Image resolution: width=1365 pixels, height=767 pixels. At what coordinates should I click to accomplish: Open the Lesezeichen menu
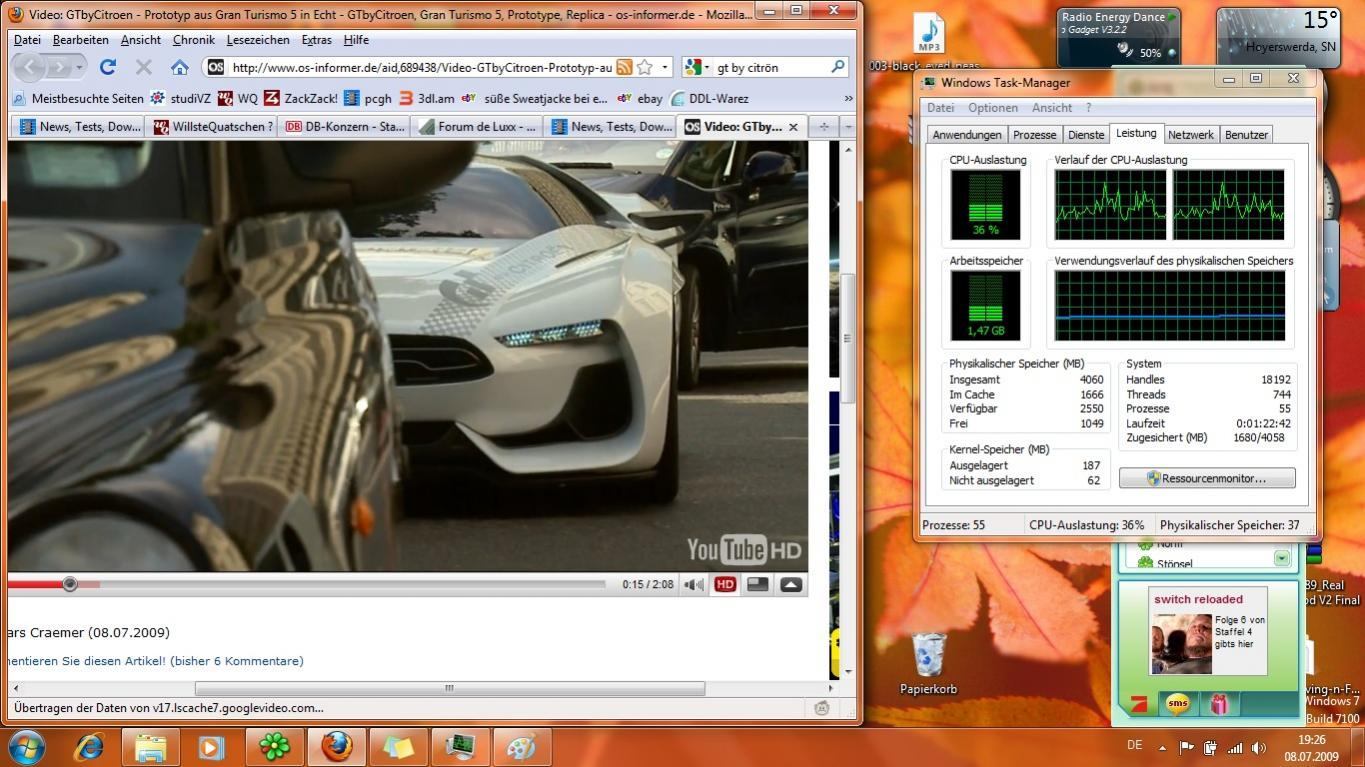tap(258, 40)
